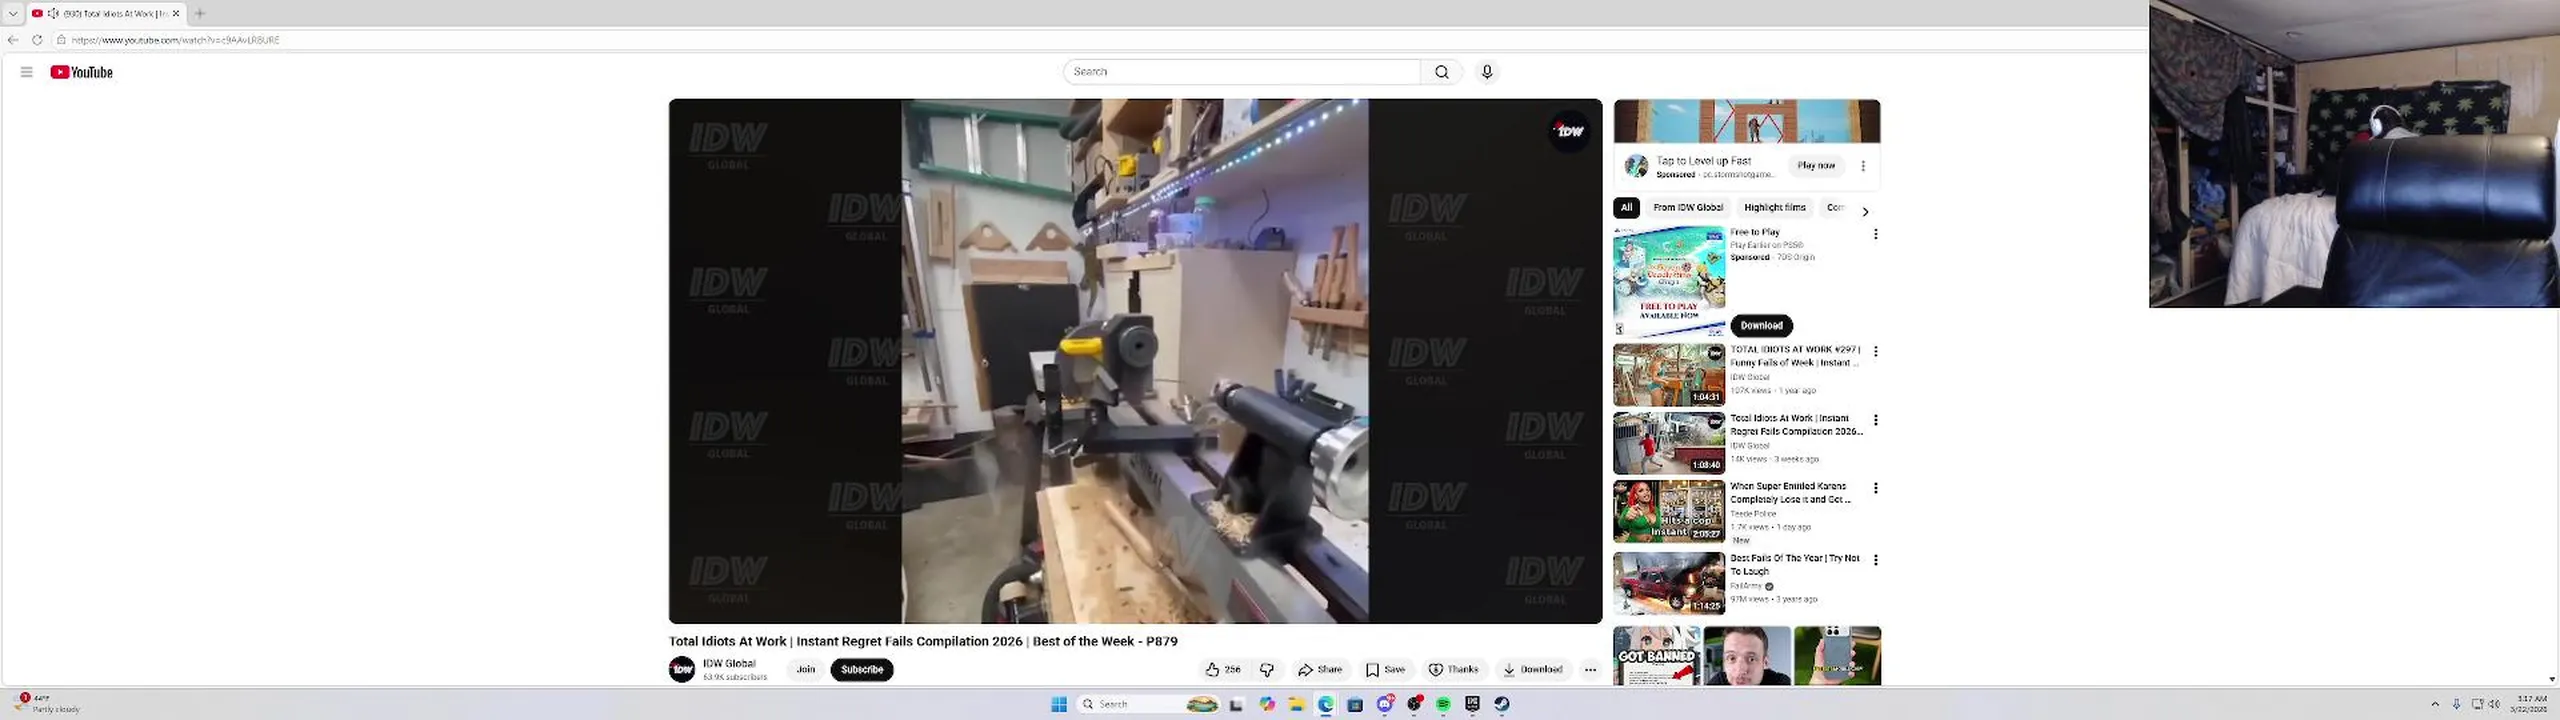Send a Thanks to the creator
Viewport: 2560px width, 720px height.
1453,670
